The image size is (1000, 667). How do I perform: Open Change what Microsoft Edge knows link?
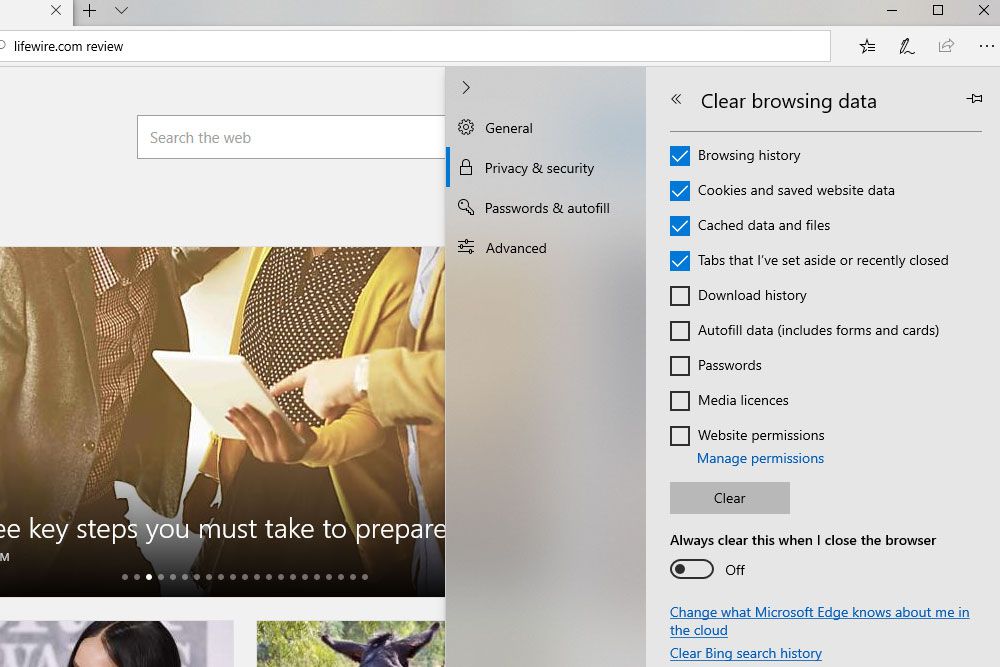click(820, 621)
